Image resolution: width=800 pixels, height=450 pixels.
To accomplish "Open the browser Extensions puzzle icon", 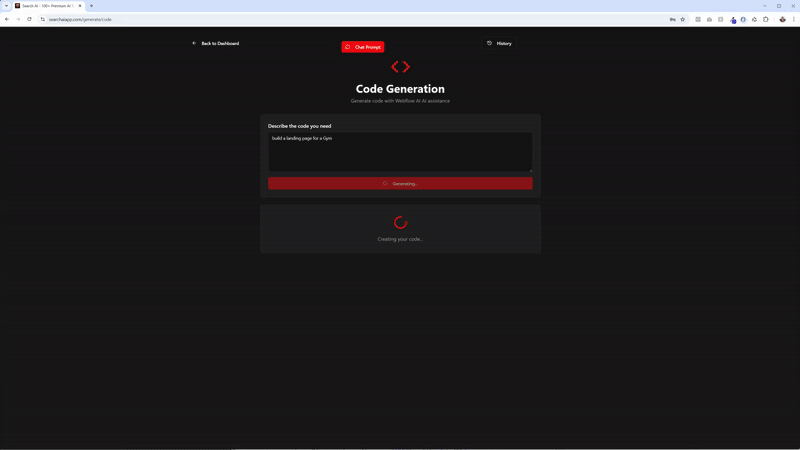I will pyautogui.click(x=766, y=19).
